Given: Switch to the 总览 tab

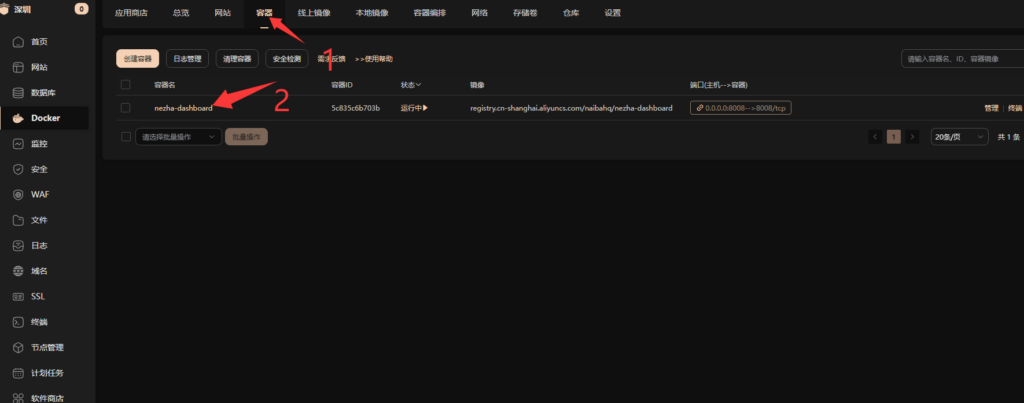Looking at the screenshot, I should 181,13.
